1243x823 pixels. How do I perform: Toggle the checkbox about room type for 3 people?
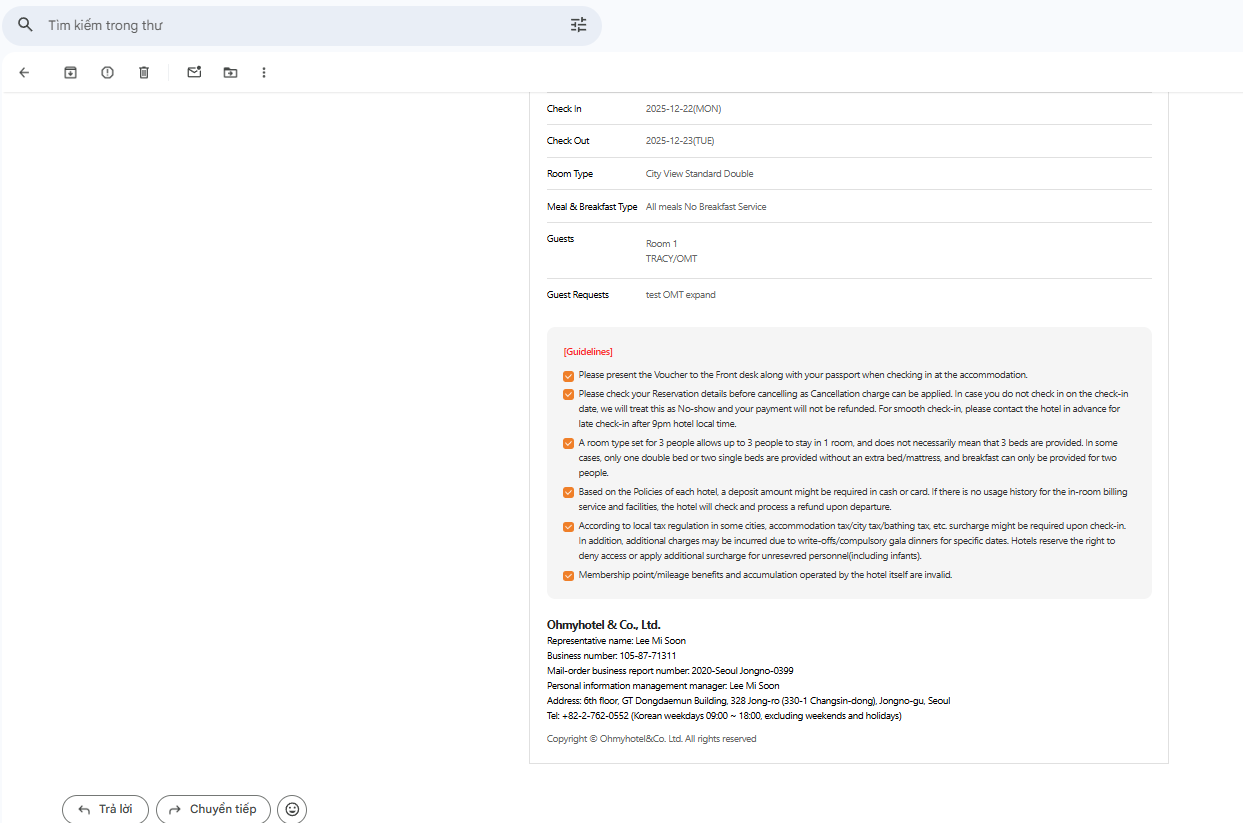568,443
